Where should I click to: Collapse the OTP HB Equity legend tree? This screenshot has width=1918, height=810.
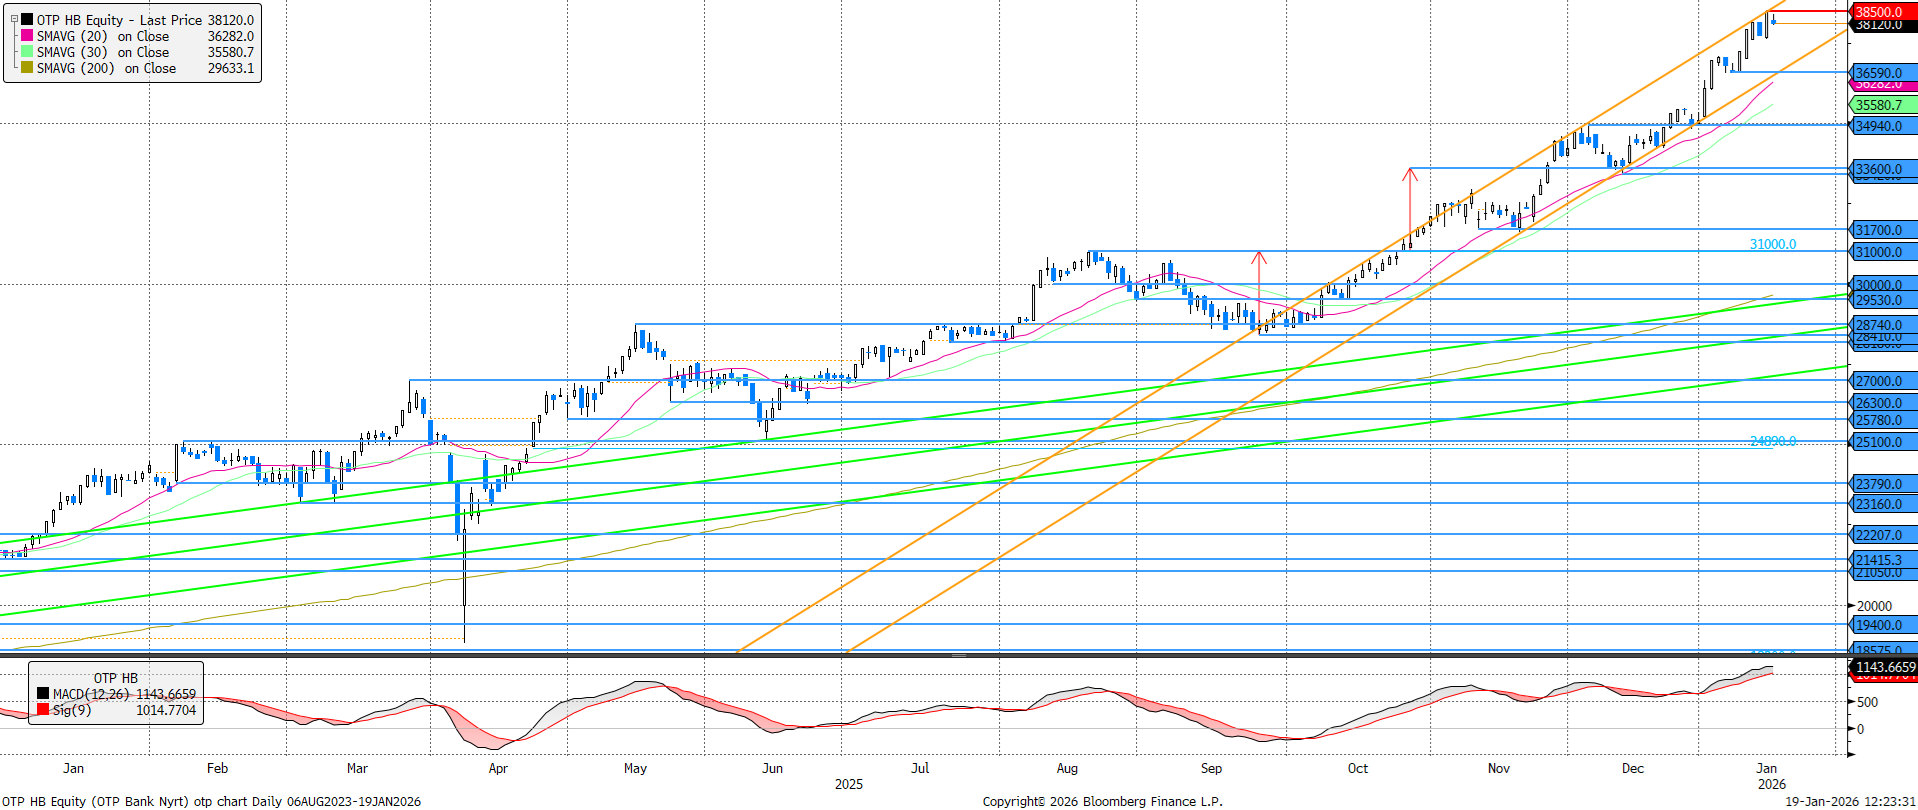tap(14, 20)
